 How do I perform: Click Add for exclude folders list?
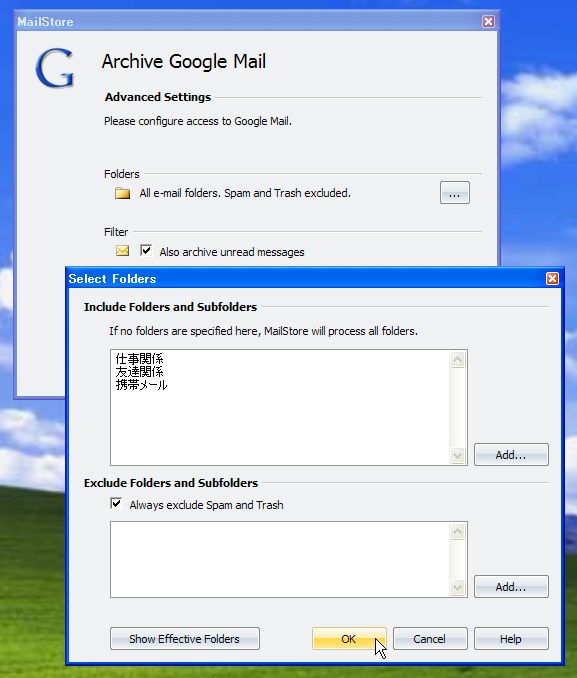pyautogui.click(x=511, y=587)
